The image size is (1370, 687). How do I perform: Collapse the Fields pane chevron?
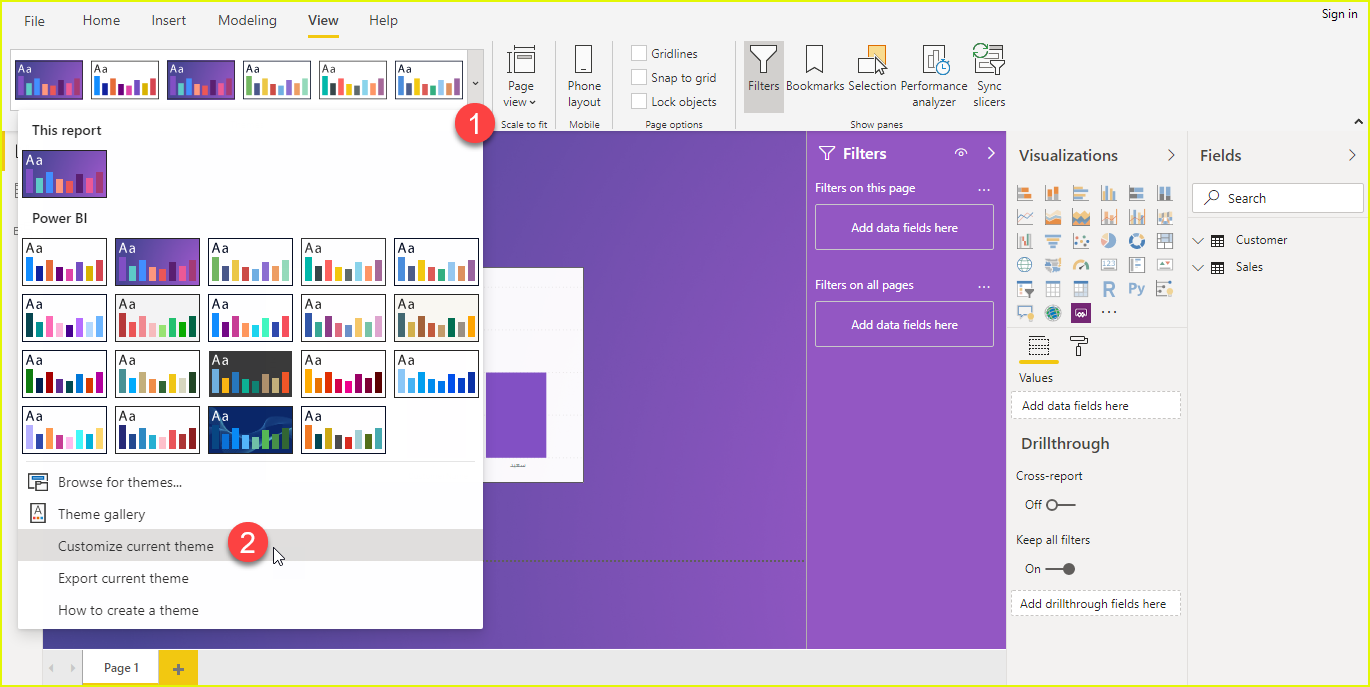(x=1352, y=155)
